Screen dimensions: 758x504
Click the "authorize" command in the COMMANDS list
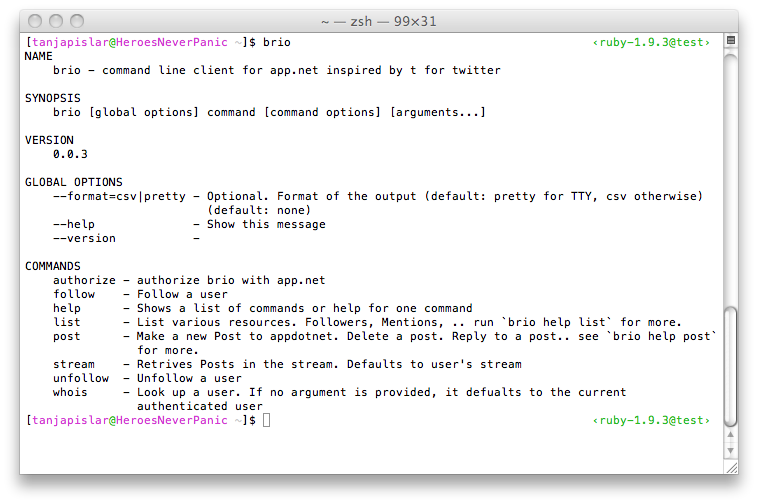click(x=84, y=280)
